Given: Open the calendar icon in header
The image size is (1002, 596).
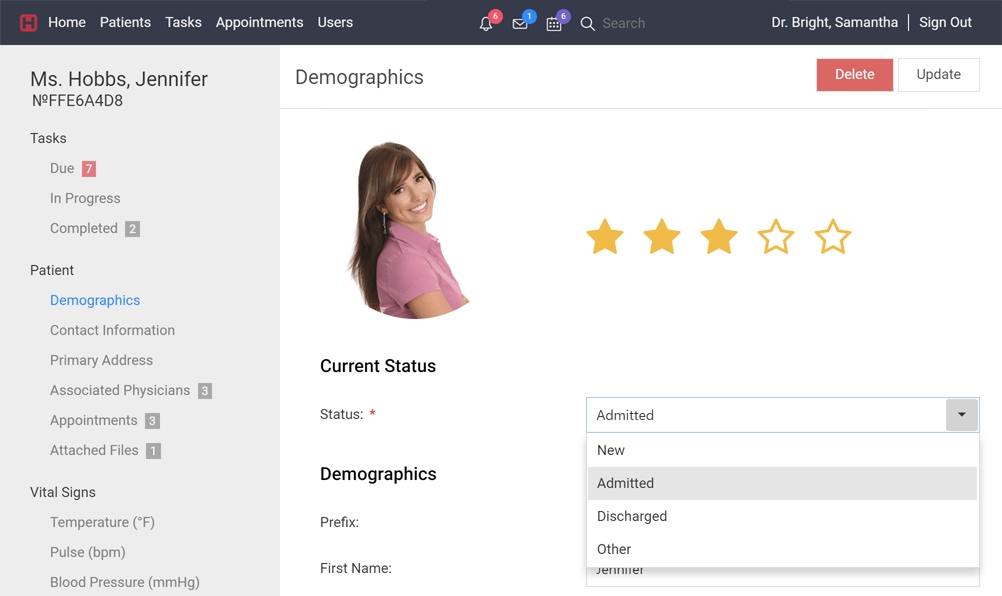Looking at the screenshot, I should pos(554,24).
